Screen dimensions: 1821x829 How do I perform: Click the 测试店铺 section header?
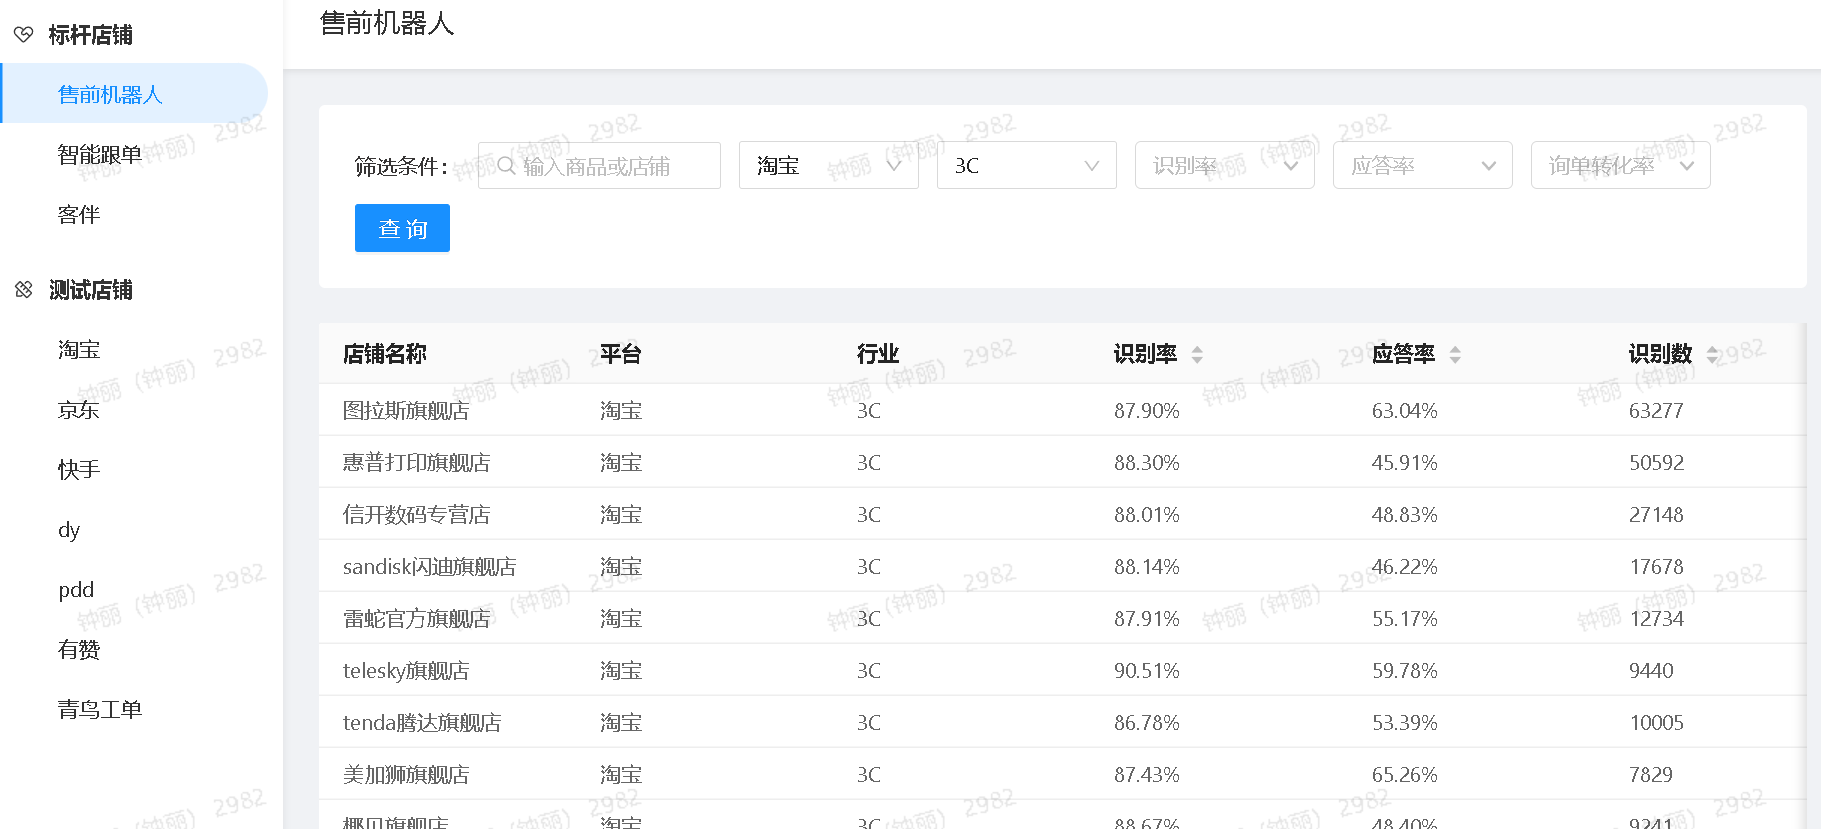pos(90,290)
